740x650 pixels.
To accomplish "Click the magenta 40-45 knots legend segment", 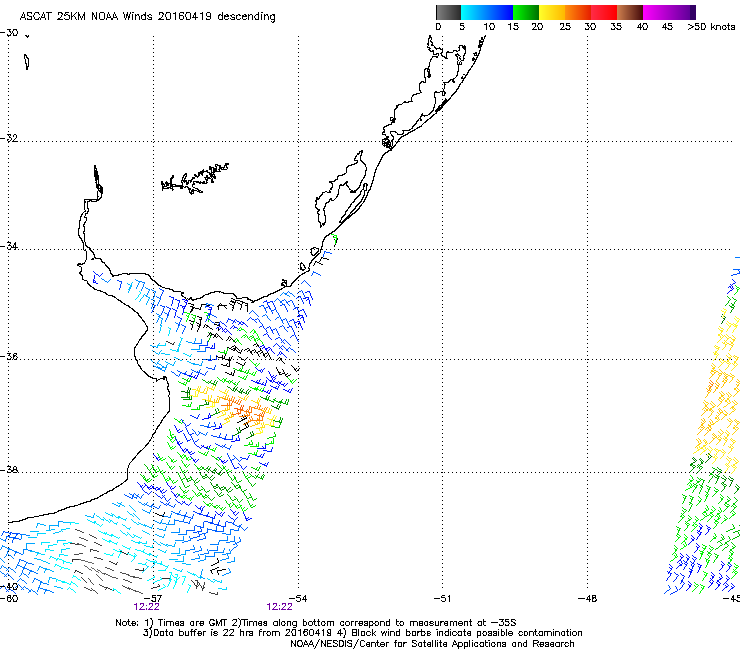I will pyautogui.click(x=656, y=12).
